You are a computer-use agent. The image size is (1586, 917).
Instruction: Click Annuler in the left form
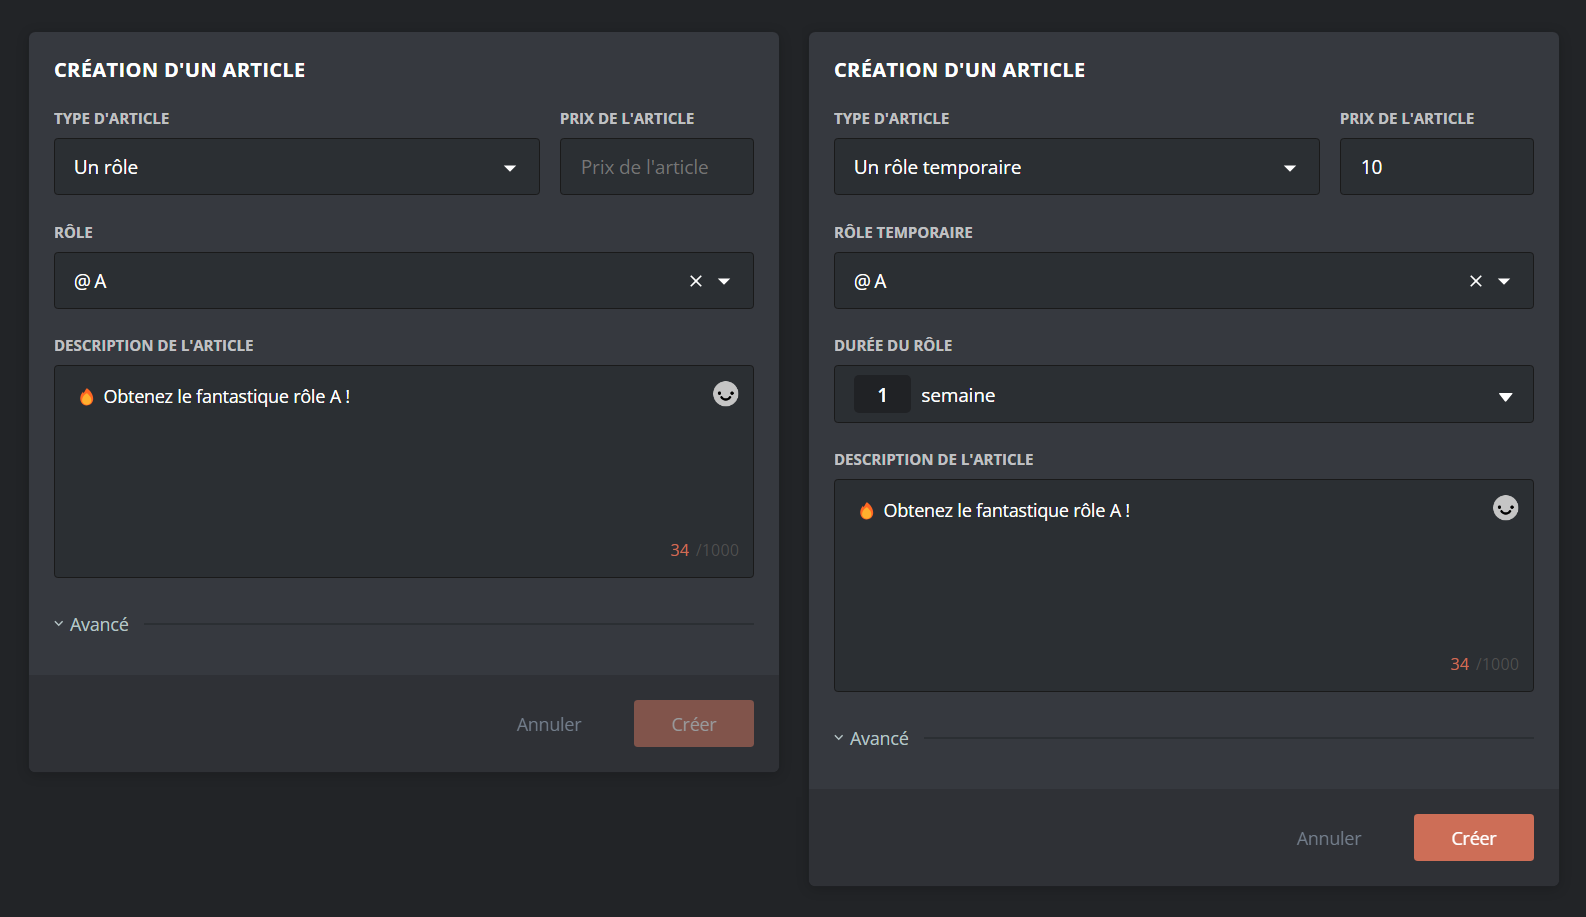click(x=548, y=724)
